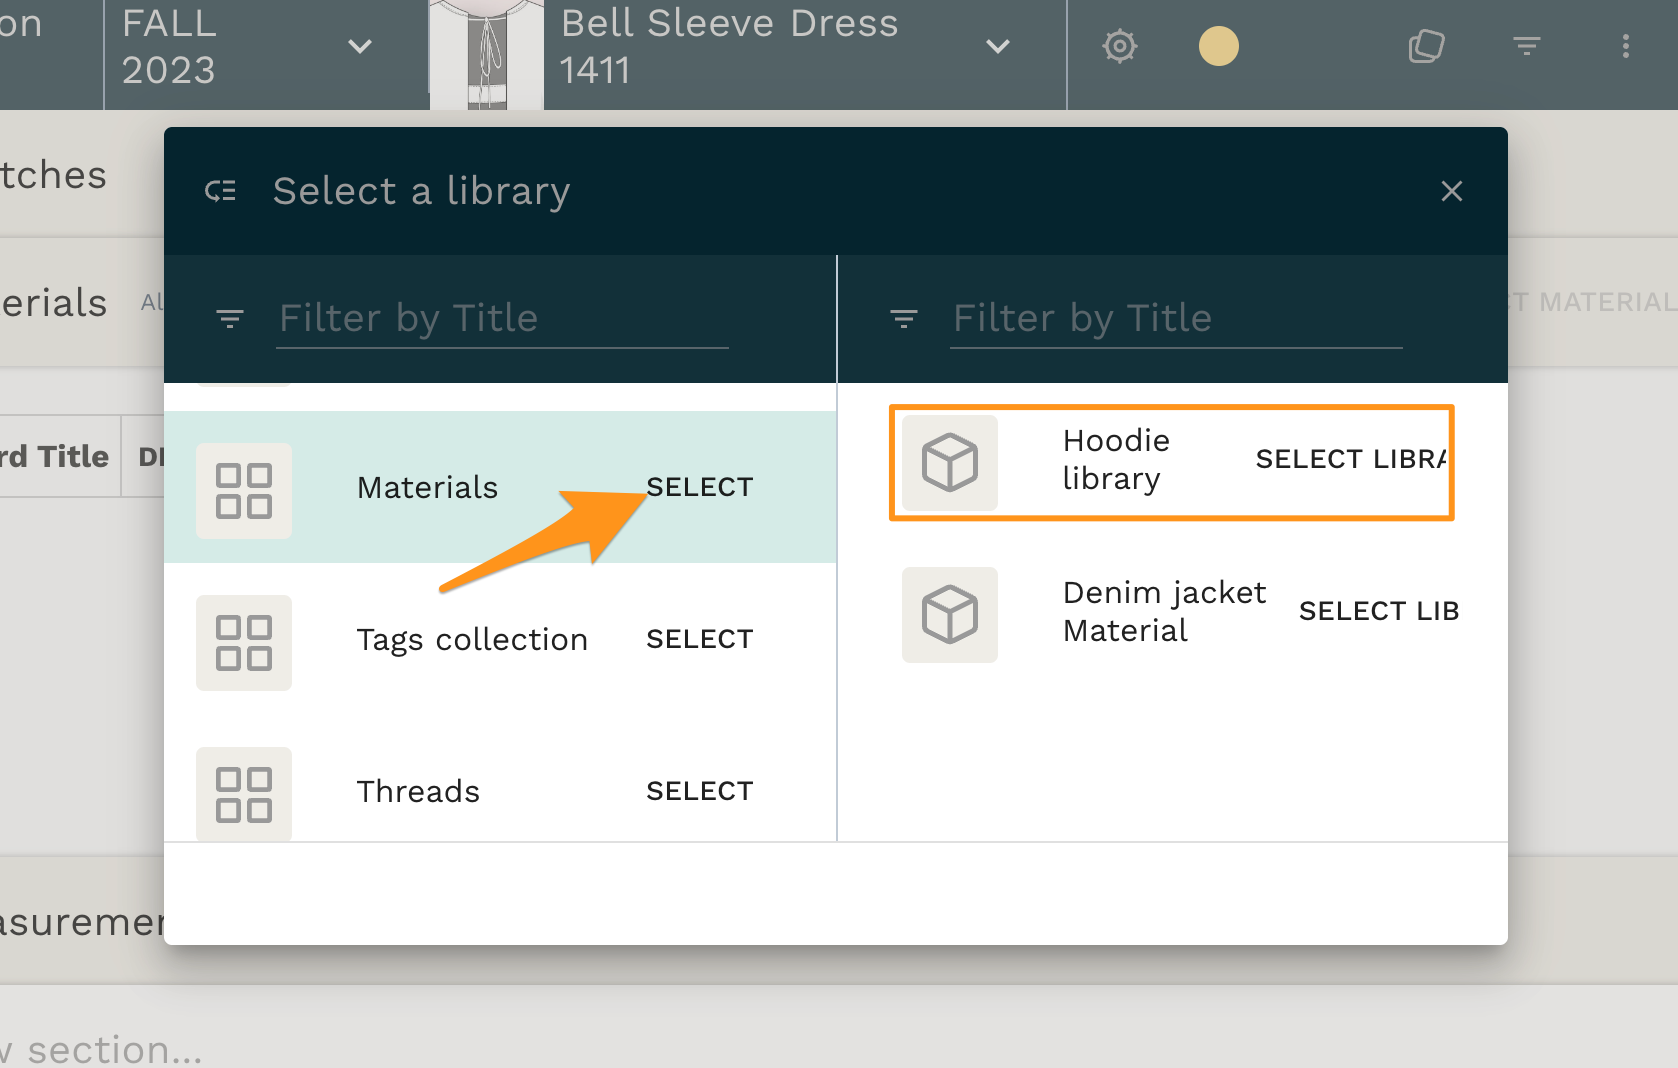Select the Denim jacket Material library
The width and height of the screenshot is (1678, 1068).
(1378, 611)
